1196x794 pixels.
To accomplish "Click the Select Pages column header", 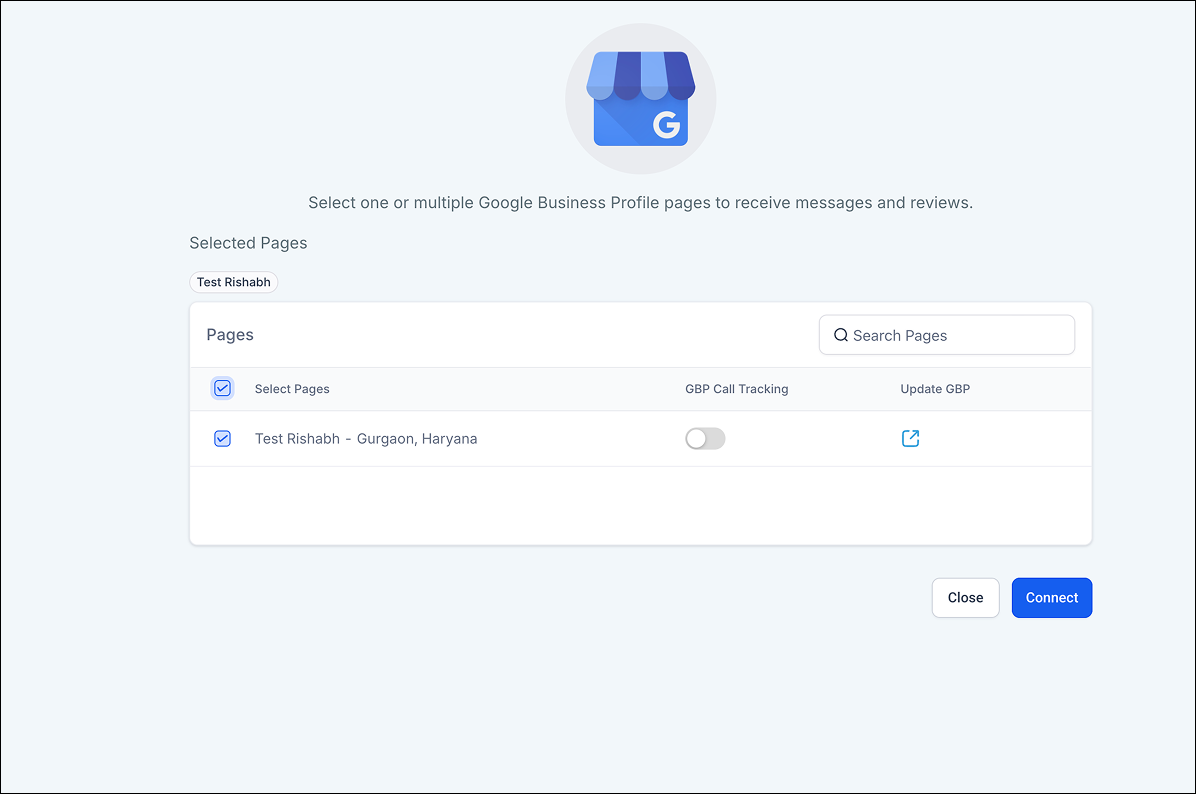I will tap(292, 389).
